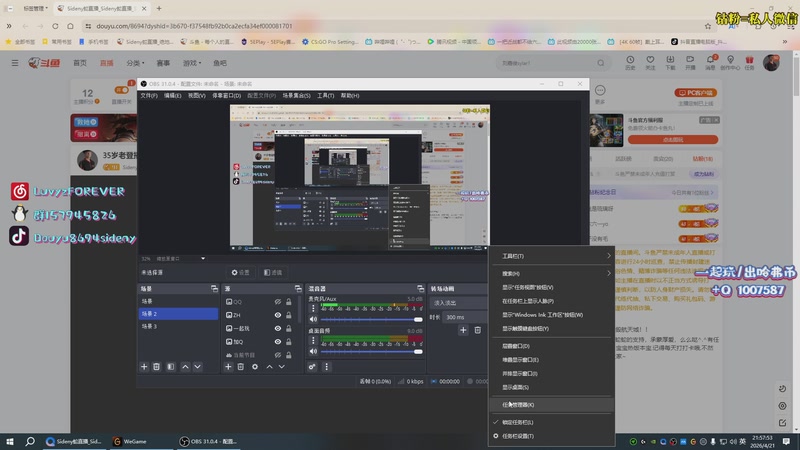Toggle lock on ZH source
The width and height of the screenshot is (800, 450).
click(x=289, y=315)
